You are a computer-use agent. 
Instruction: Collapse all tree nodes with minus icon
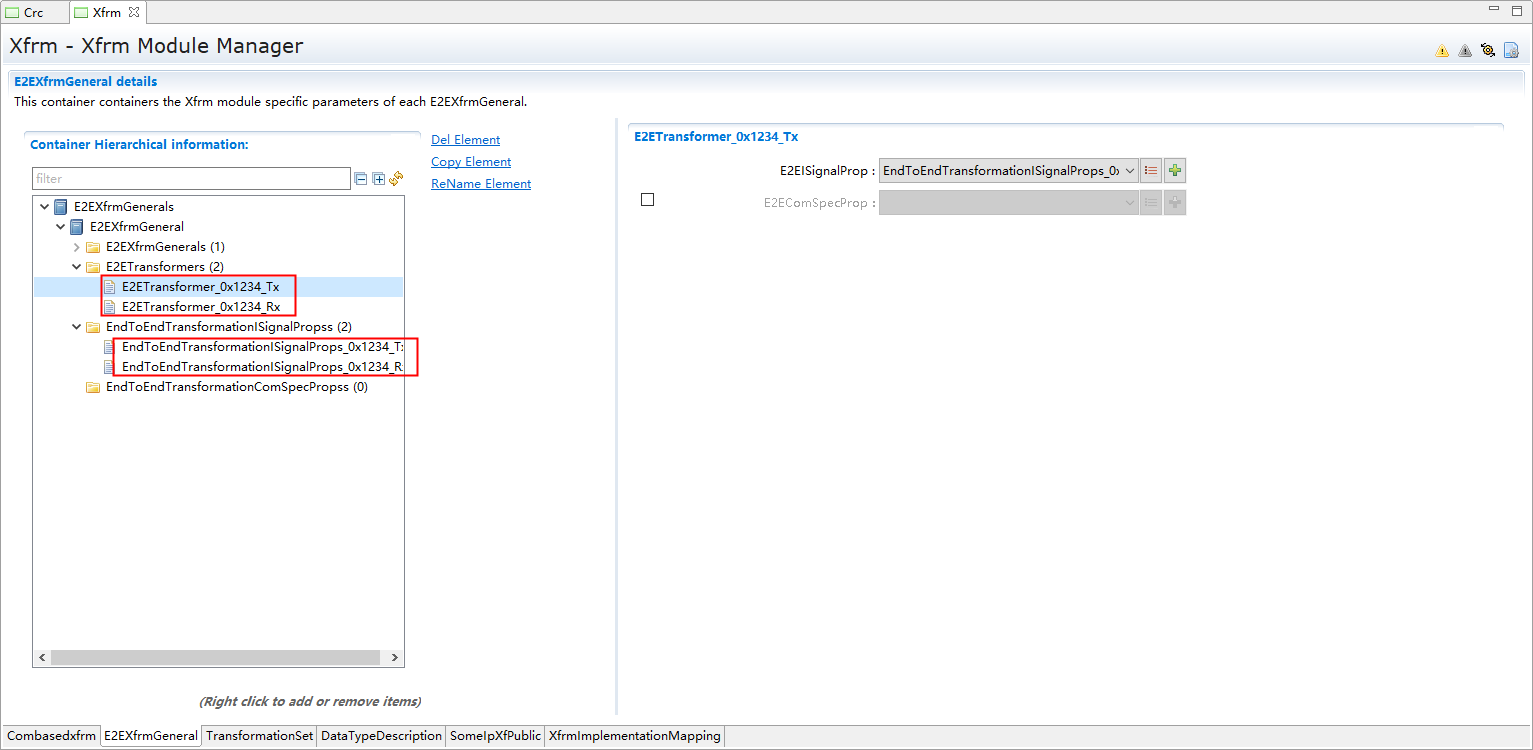tap(360, 179)
